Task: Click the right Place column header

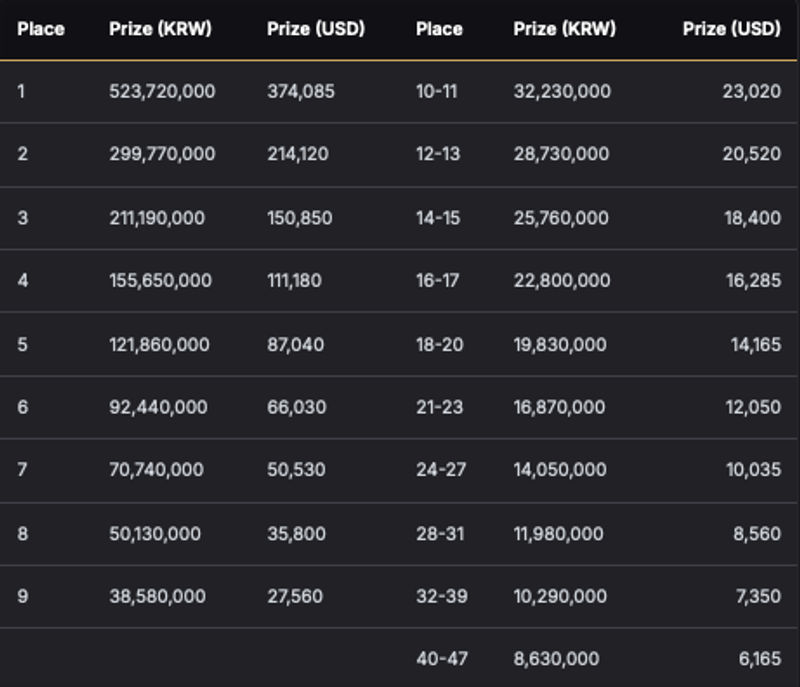Action: click(439, 29)
